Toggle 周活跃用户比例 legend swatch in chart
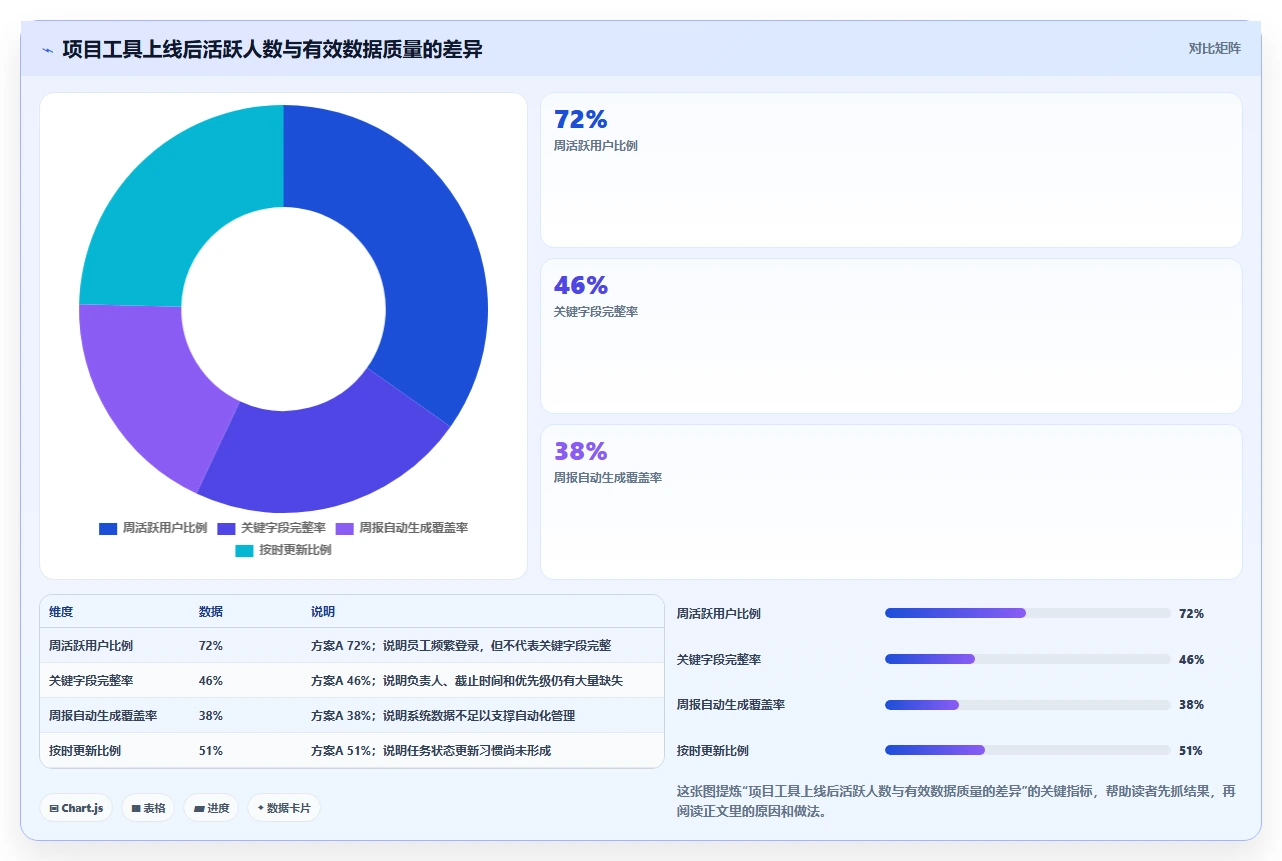1282x861 pixels. pos(108,528)
